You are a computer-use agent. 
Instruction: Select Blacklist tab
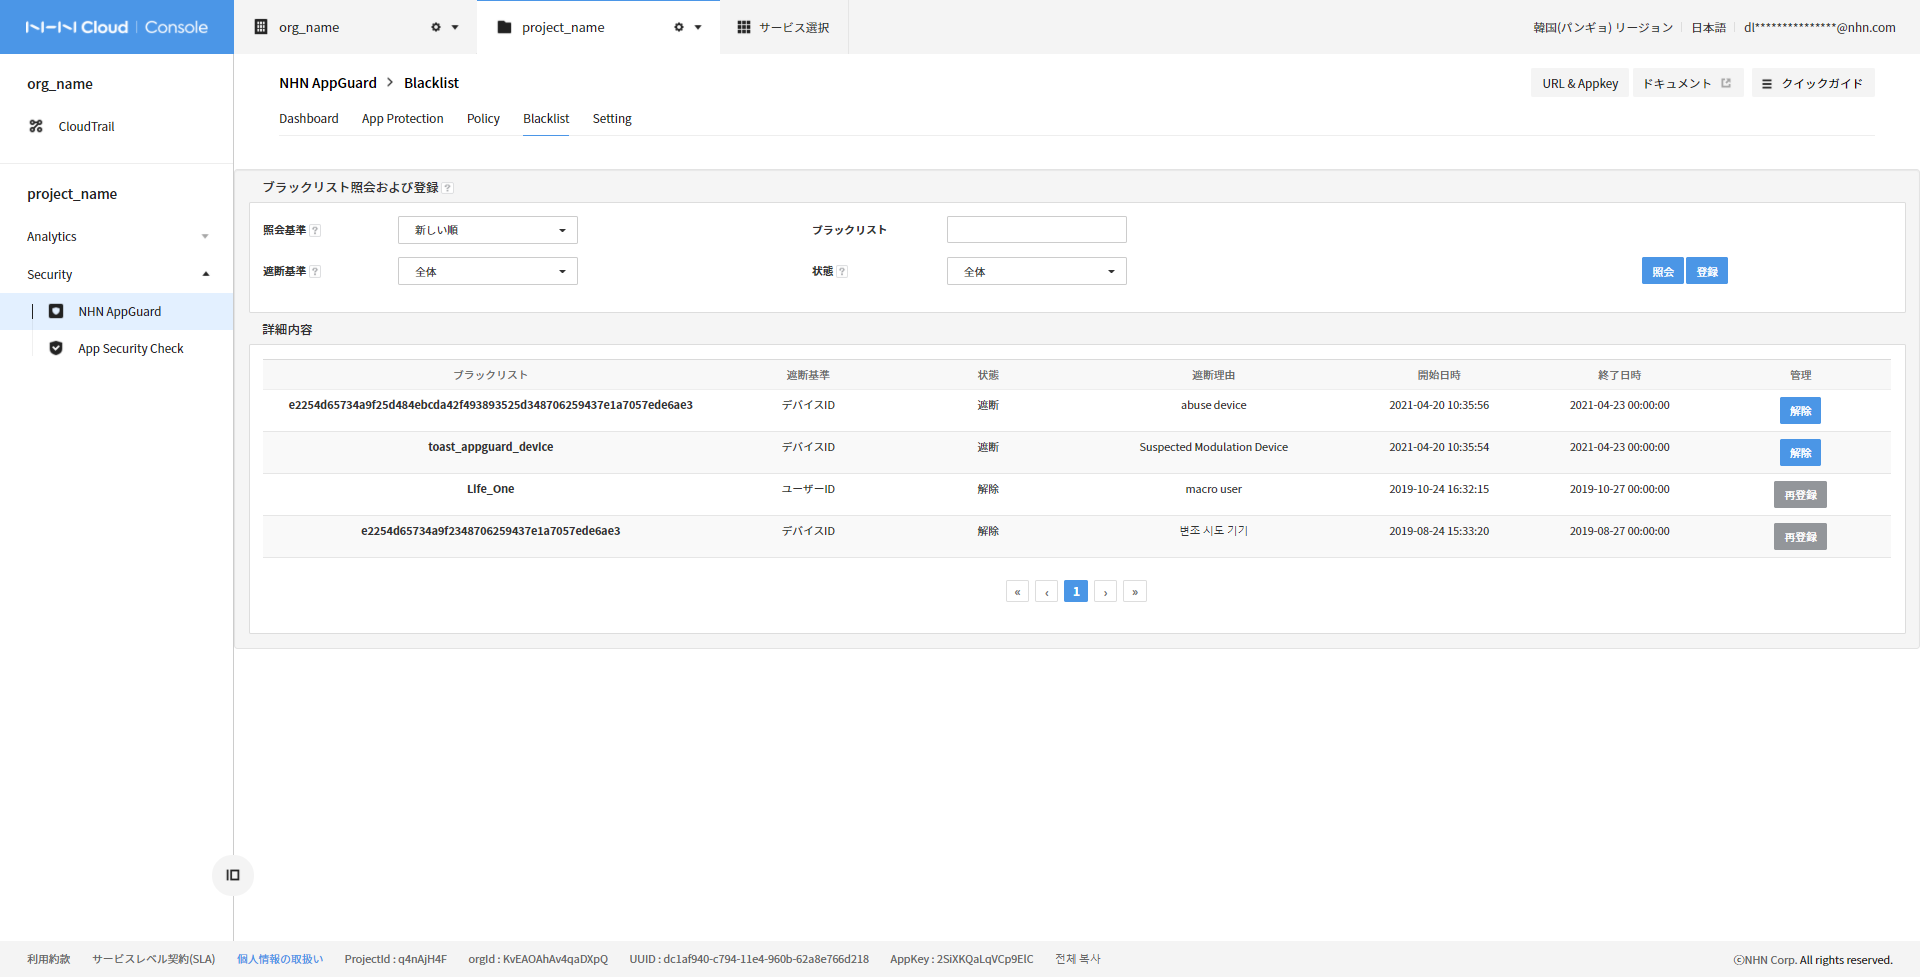pyautogui.click(x=546, y=118)
